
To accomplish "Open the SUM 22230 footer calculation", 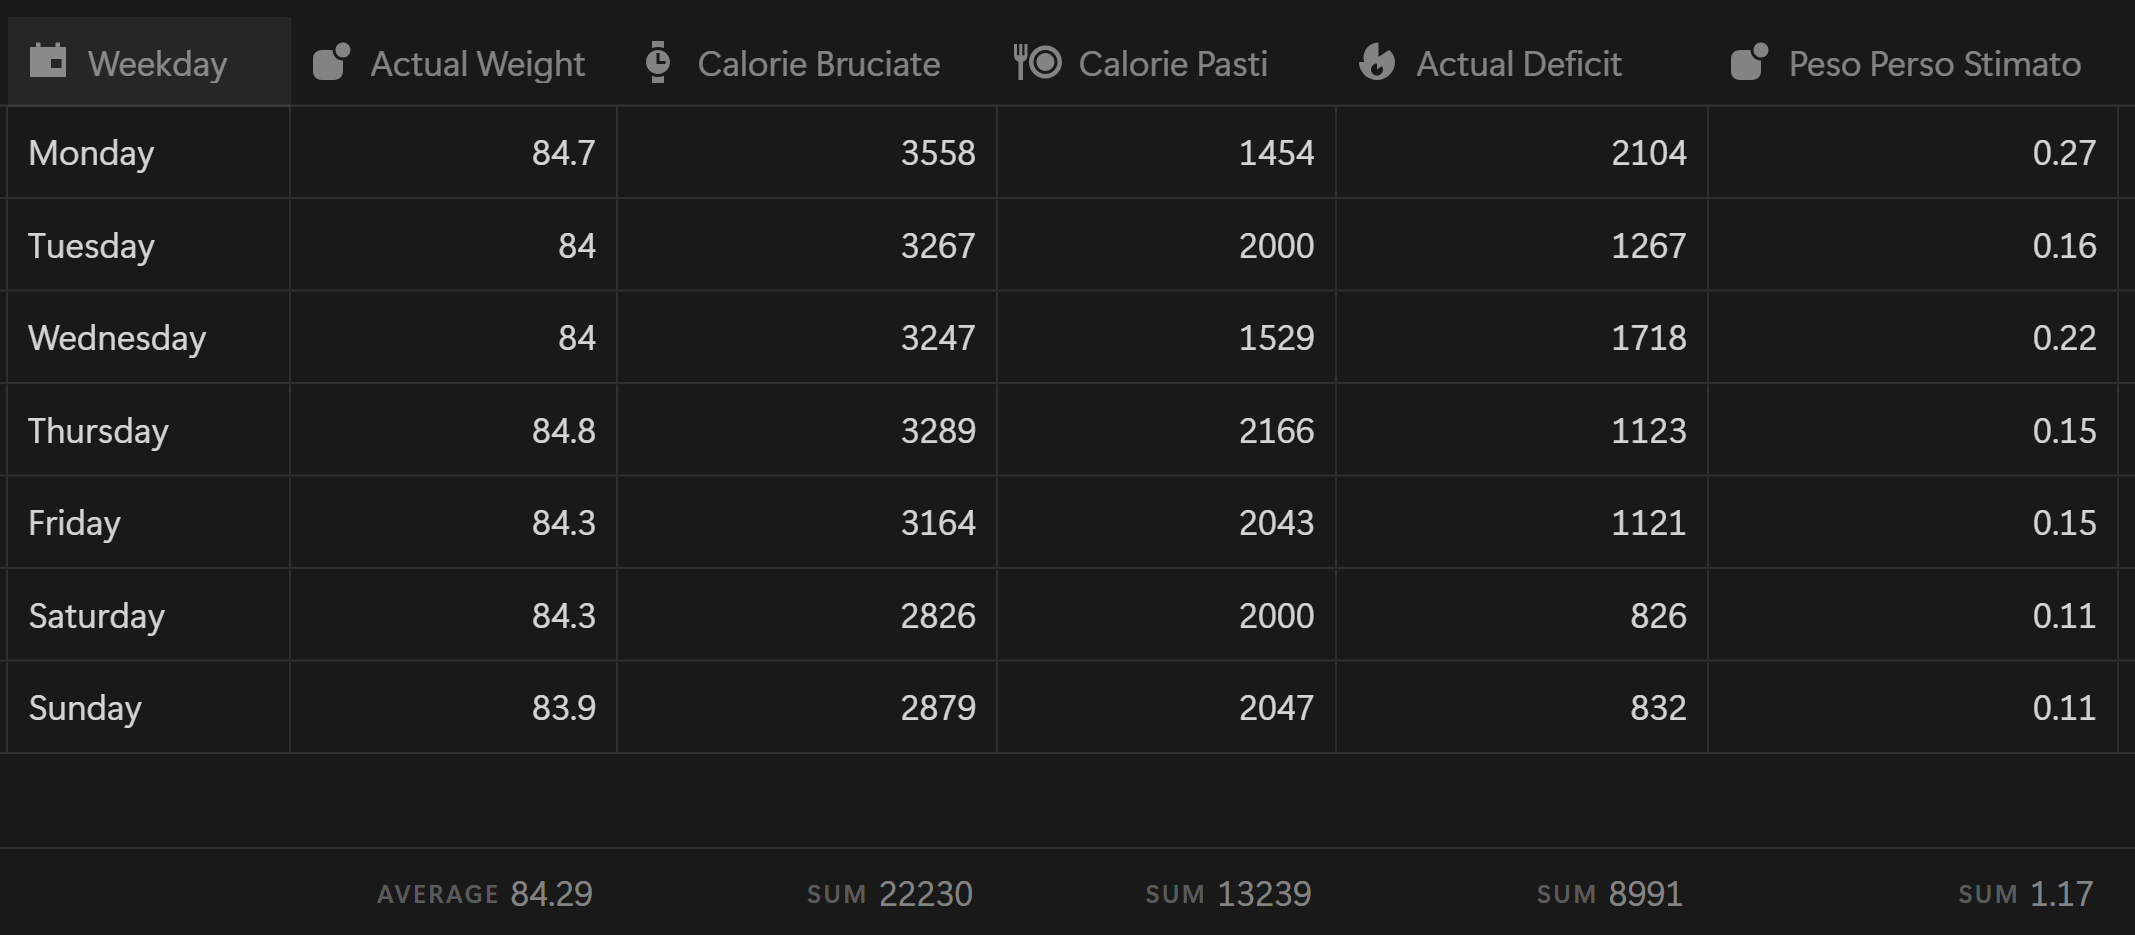I will pyautogui.click(x=890, y=893).
